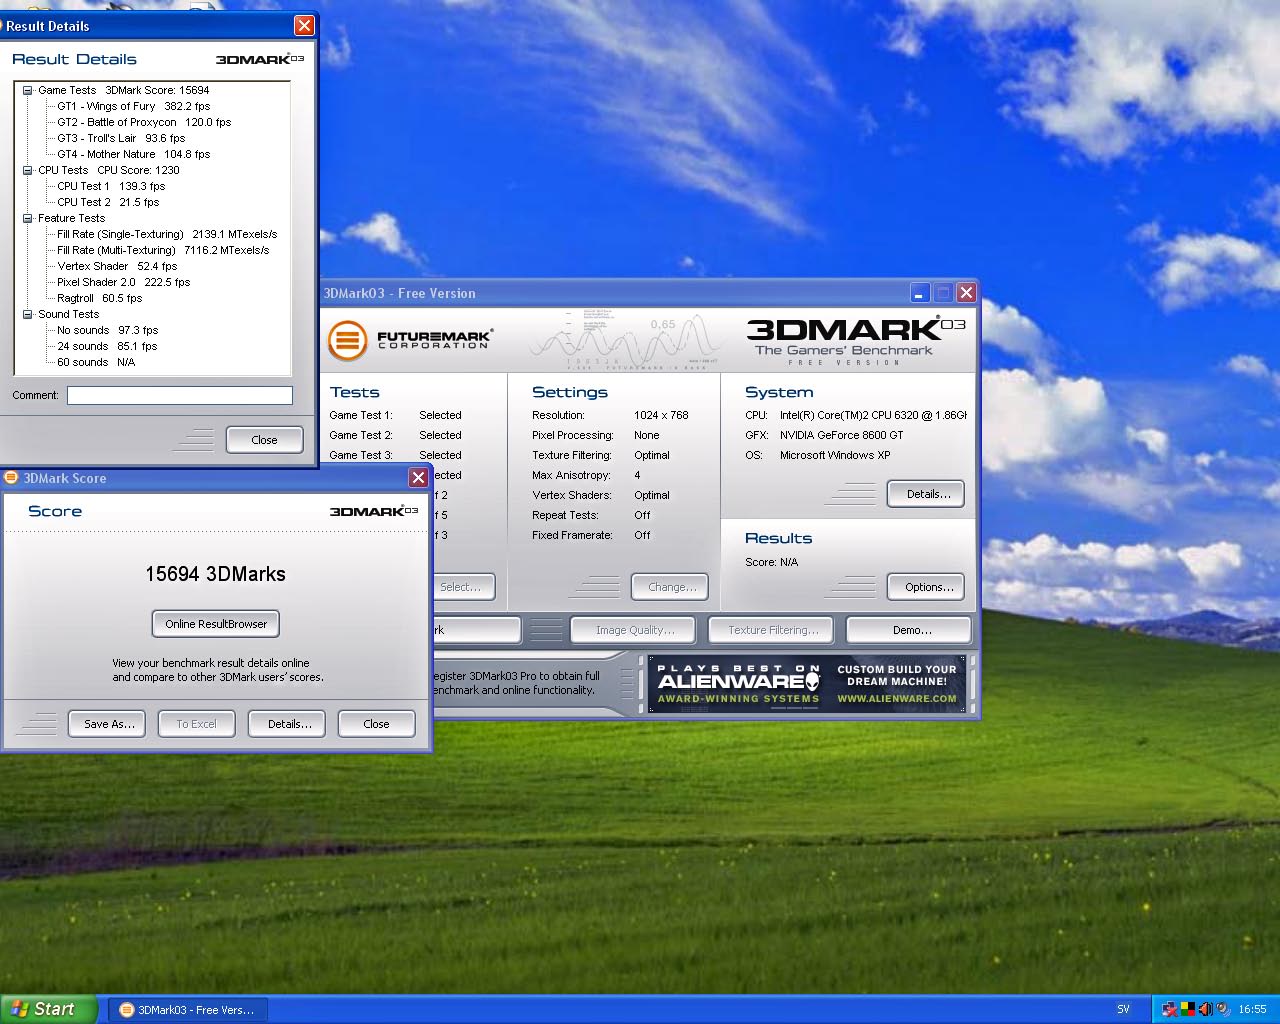Select the 24 sounds result row
1280x1024 pixels.
click(107, 346)
